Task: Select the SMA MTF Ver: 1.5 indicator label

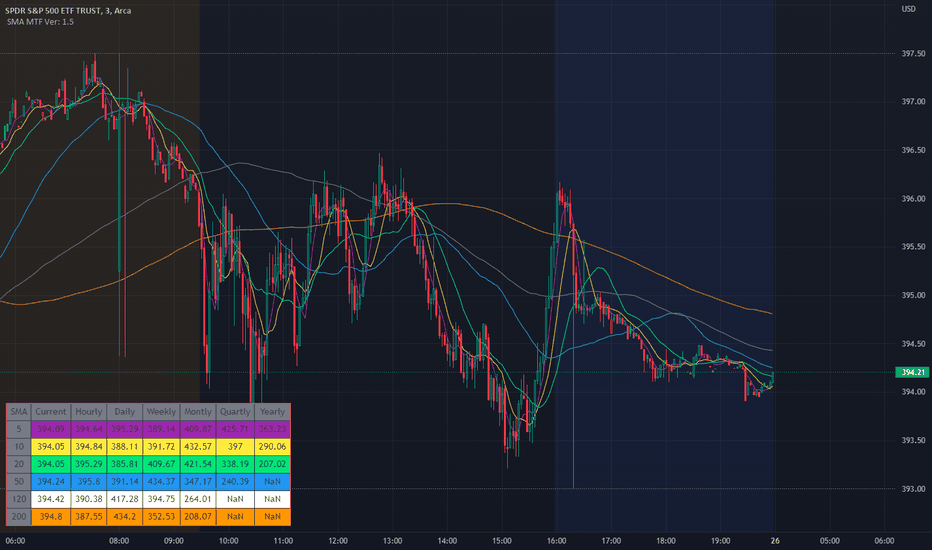Action: click(40, 22)
